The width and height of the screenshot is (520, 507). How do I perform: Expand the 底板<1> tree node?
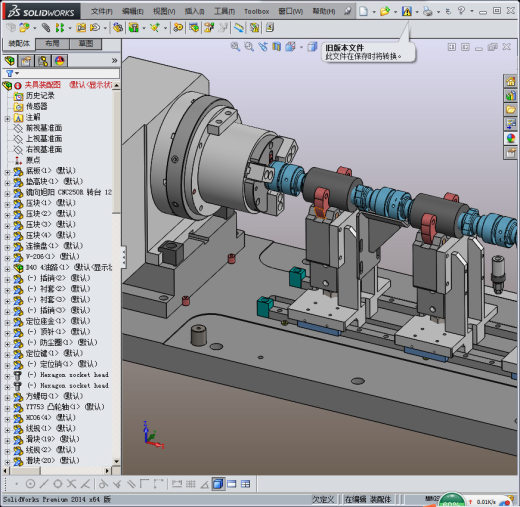pyautogui.click(x=7, y=172)
